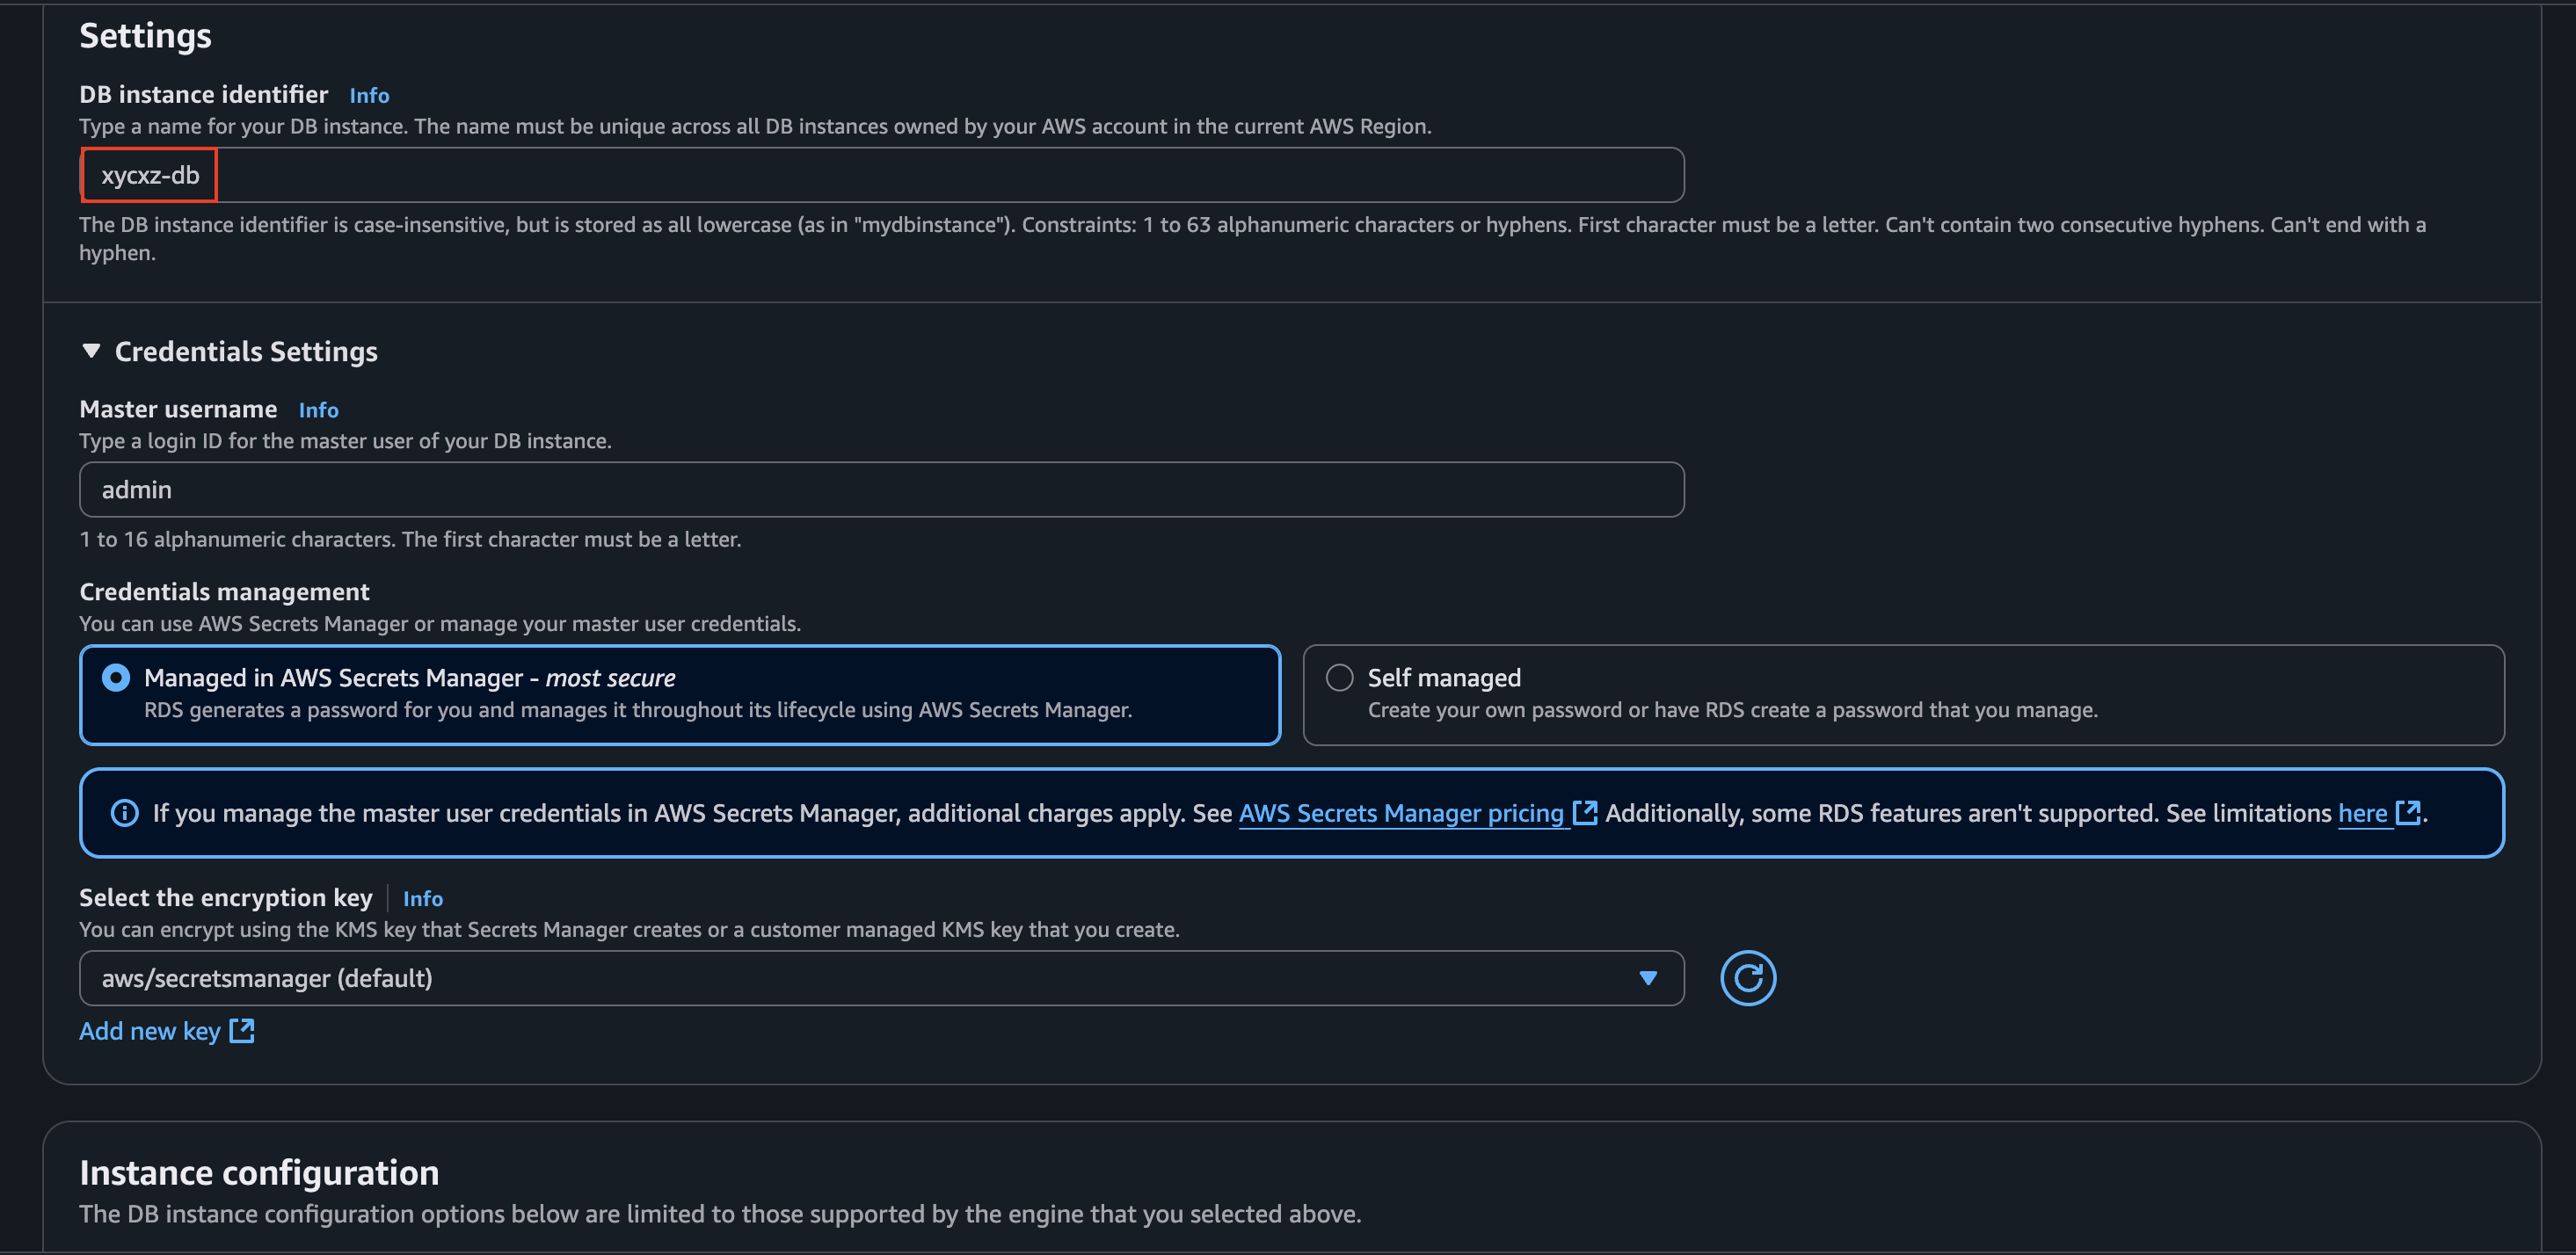Image resolution: width=2576 pixels, height=1255 pixels.
Task: Follow the limitations 'here' link
Action: tap(2362, 813)
